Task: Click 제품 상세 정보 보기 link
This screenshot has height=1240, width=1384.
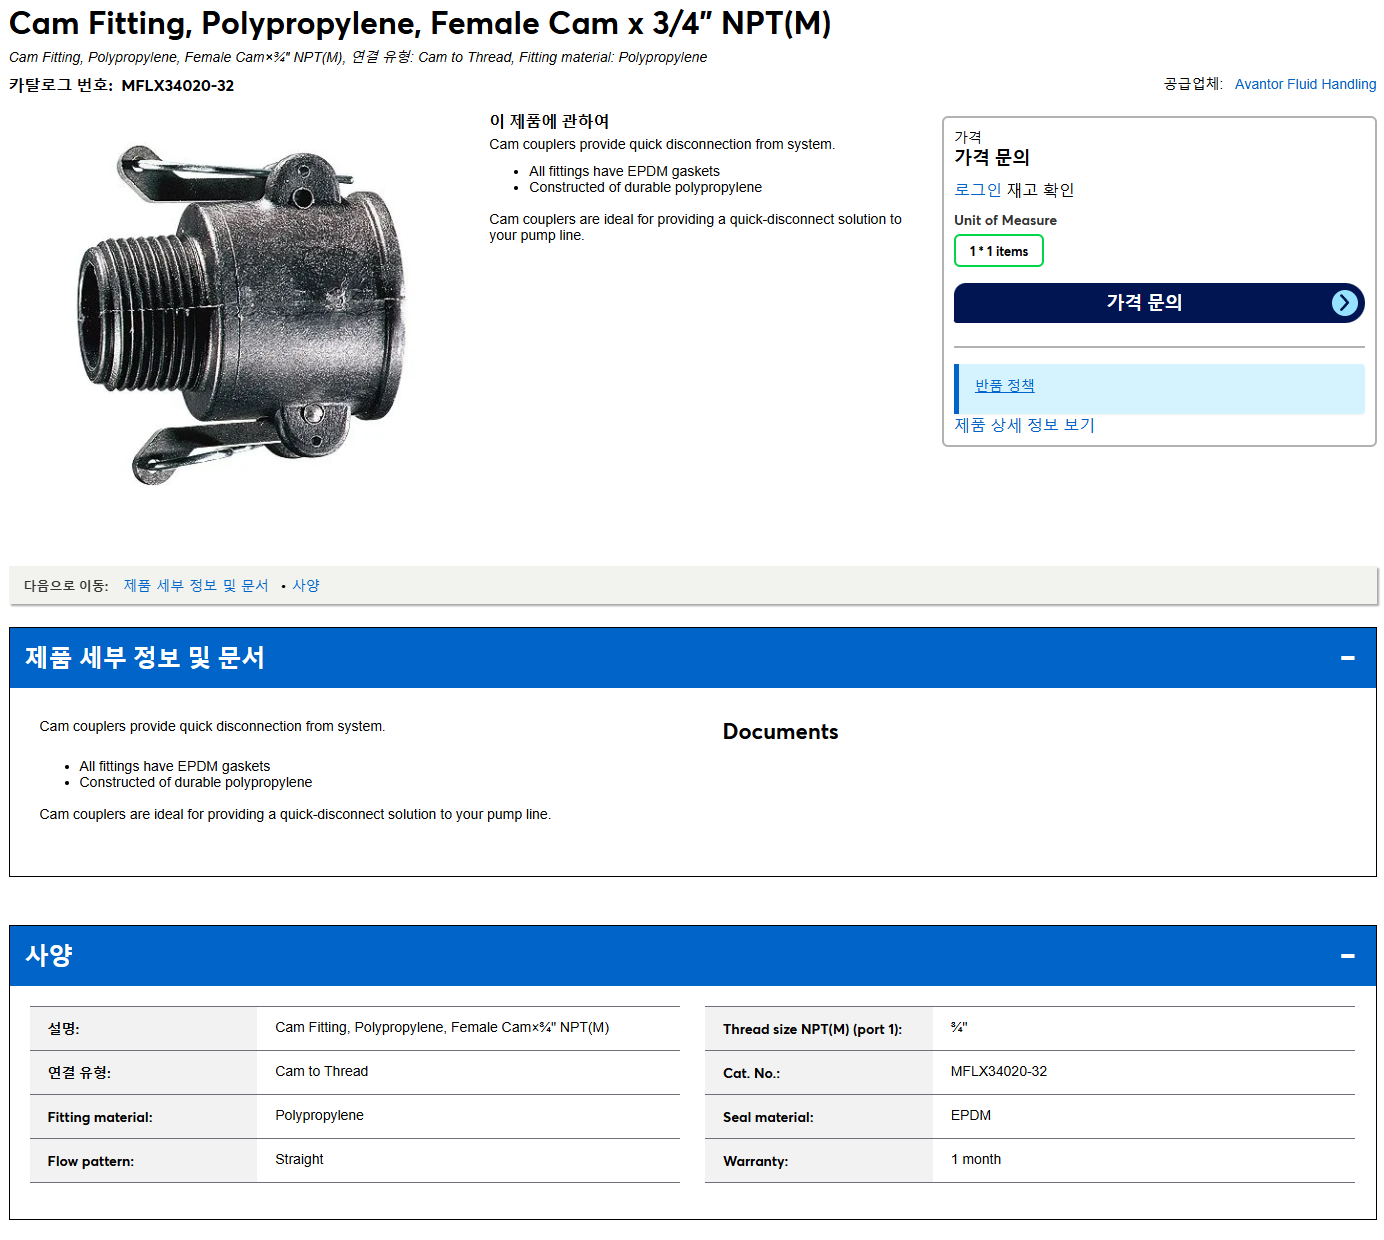Action: coord(1024,425)
